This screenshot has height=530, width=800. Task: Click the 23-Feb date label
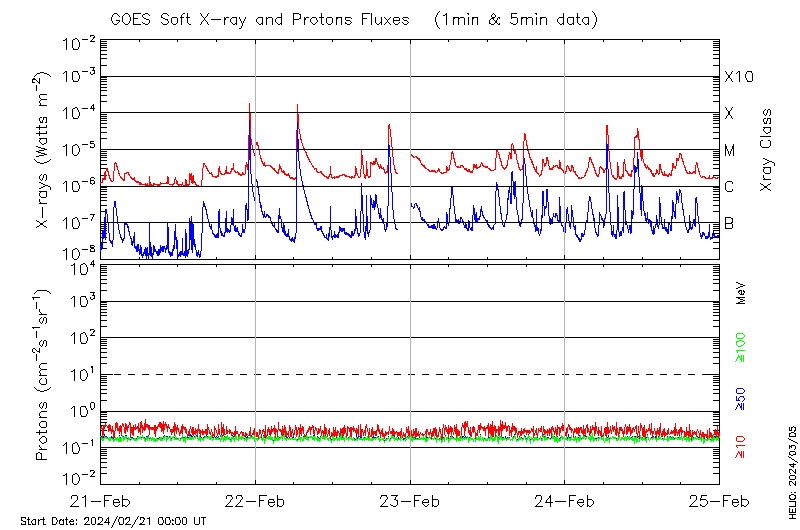(x=410, y=501)
